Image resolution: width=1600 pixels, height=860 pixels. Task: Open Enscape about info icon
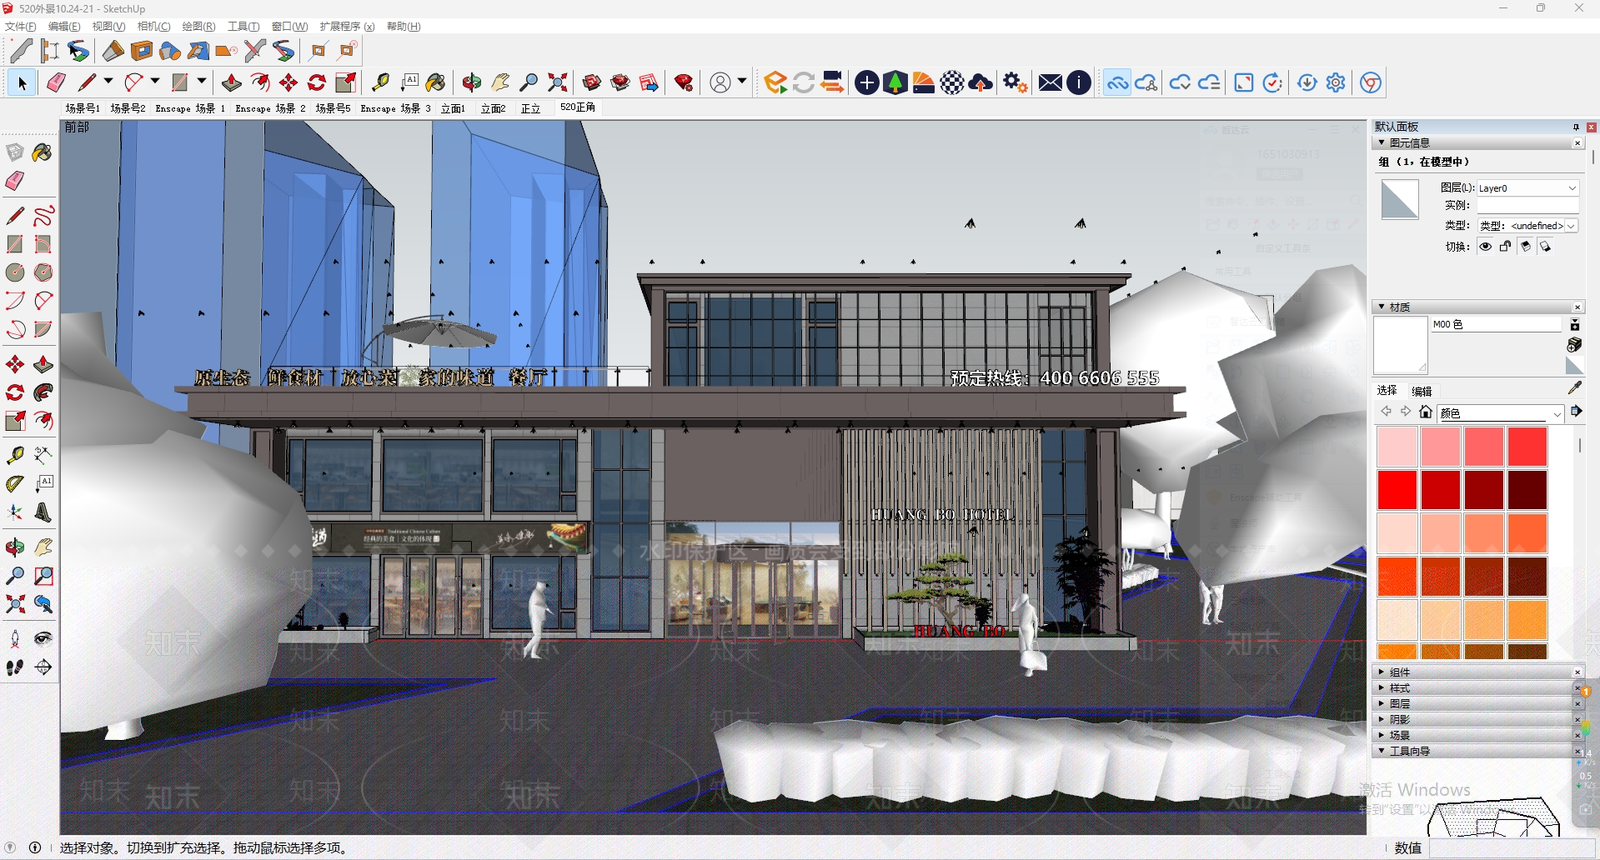point(1079,83)
